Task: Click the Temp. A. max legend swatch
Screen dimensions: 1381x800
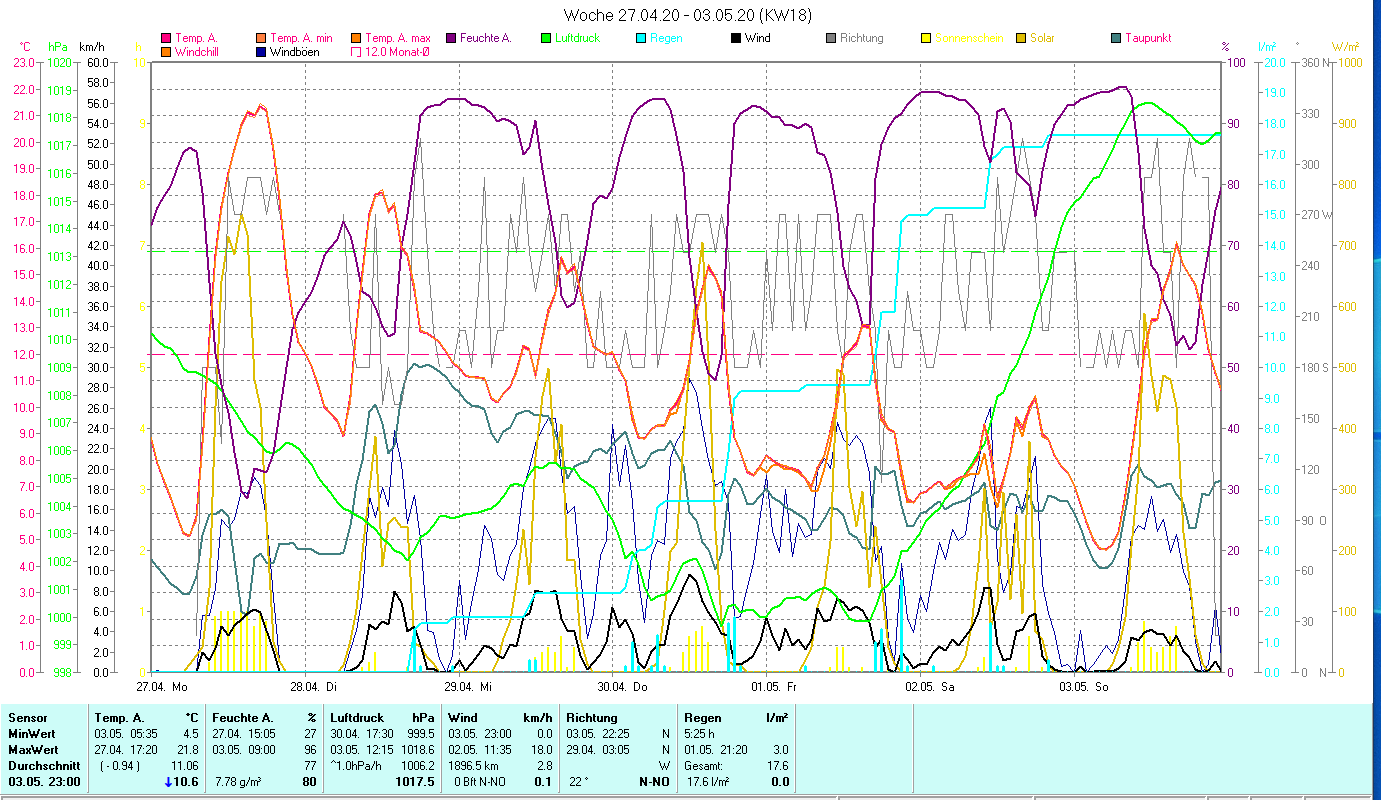Action: pyautogui.click(x=355, y=39)
